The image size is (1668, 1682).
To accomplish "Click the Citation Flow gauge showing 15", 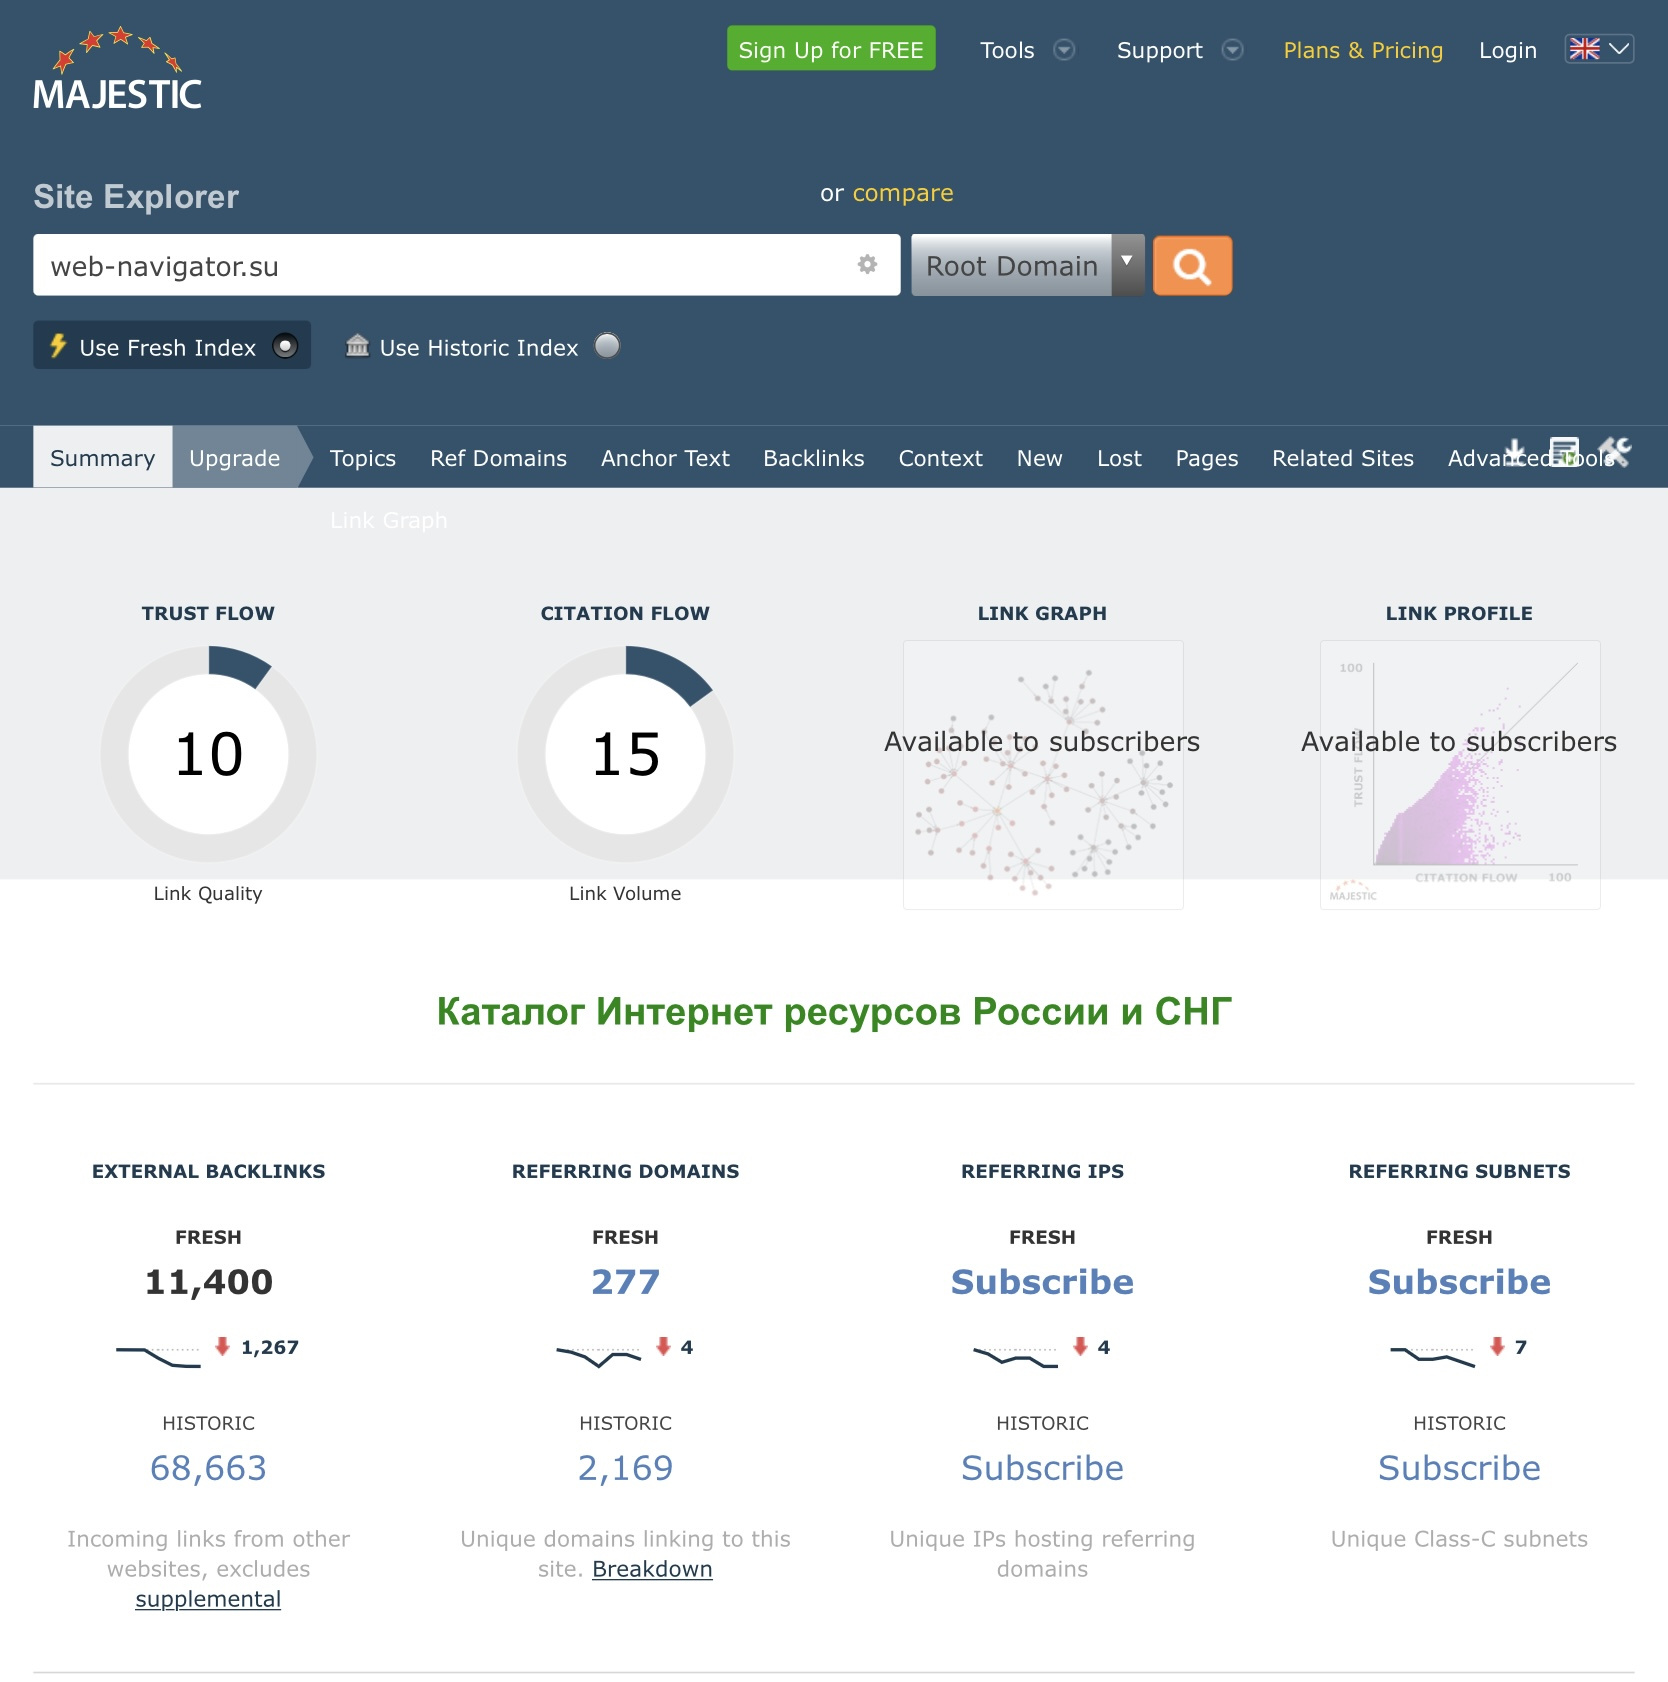I will [x=625, y=753].
